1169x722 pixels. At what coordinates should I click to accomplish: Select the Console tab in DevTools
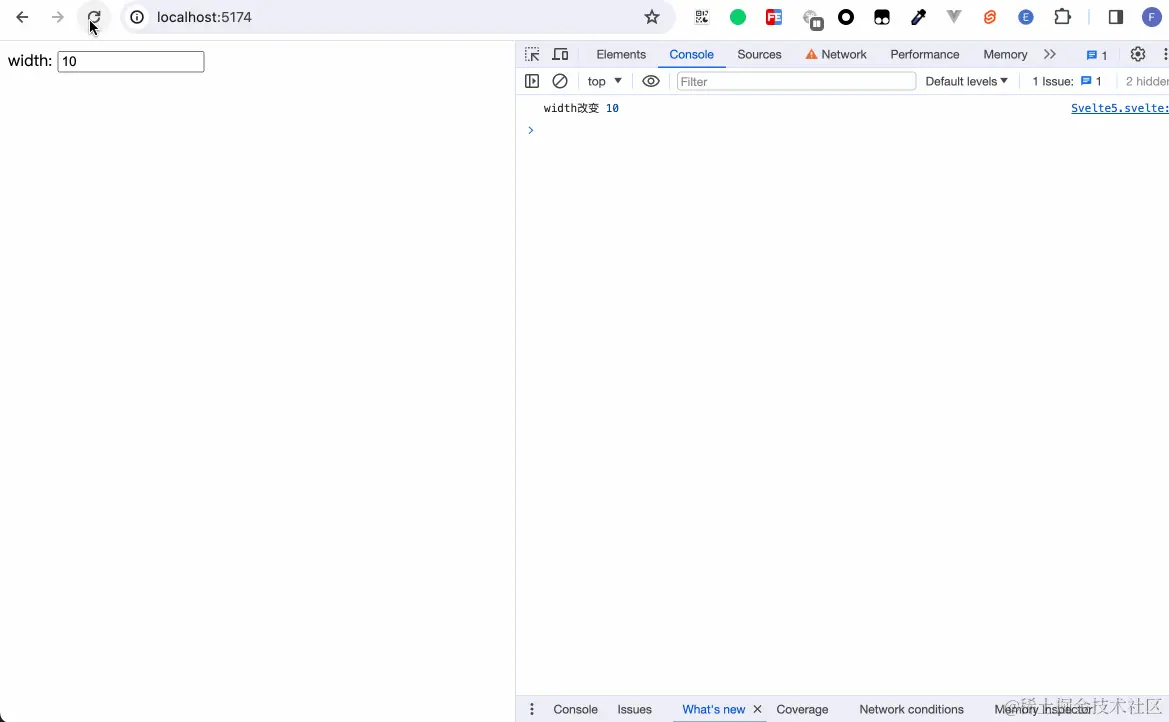coord(691,54)
